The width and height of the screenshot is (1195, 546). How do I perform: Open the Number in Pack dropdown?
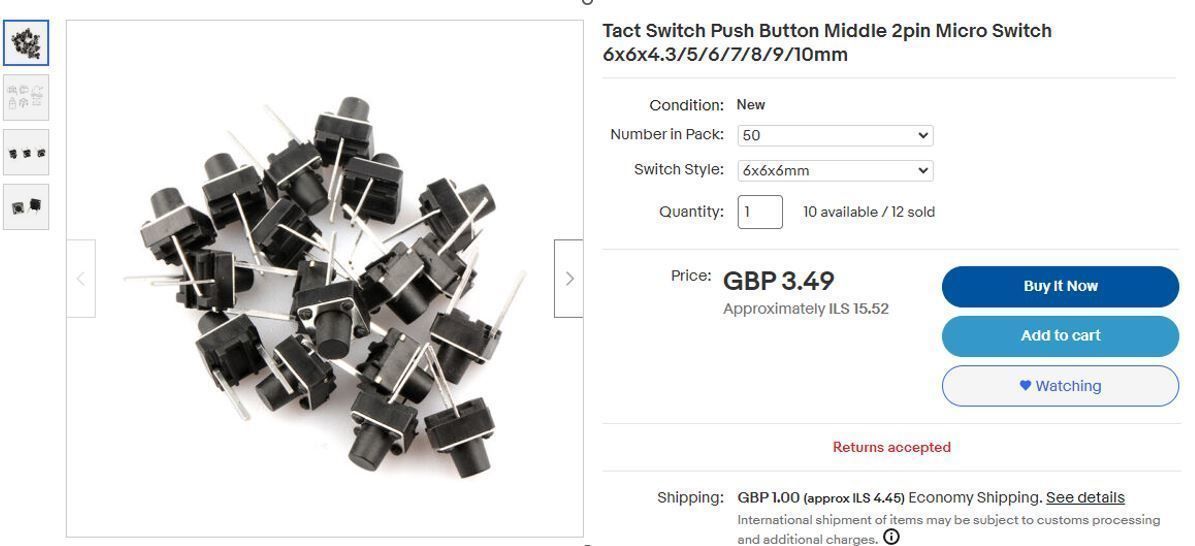click(x=835, y=135)
